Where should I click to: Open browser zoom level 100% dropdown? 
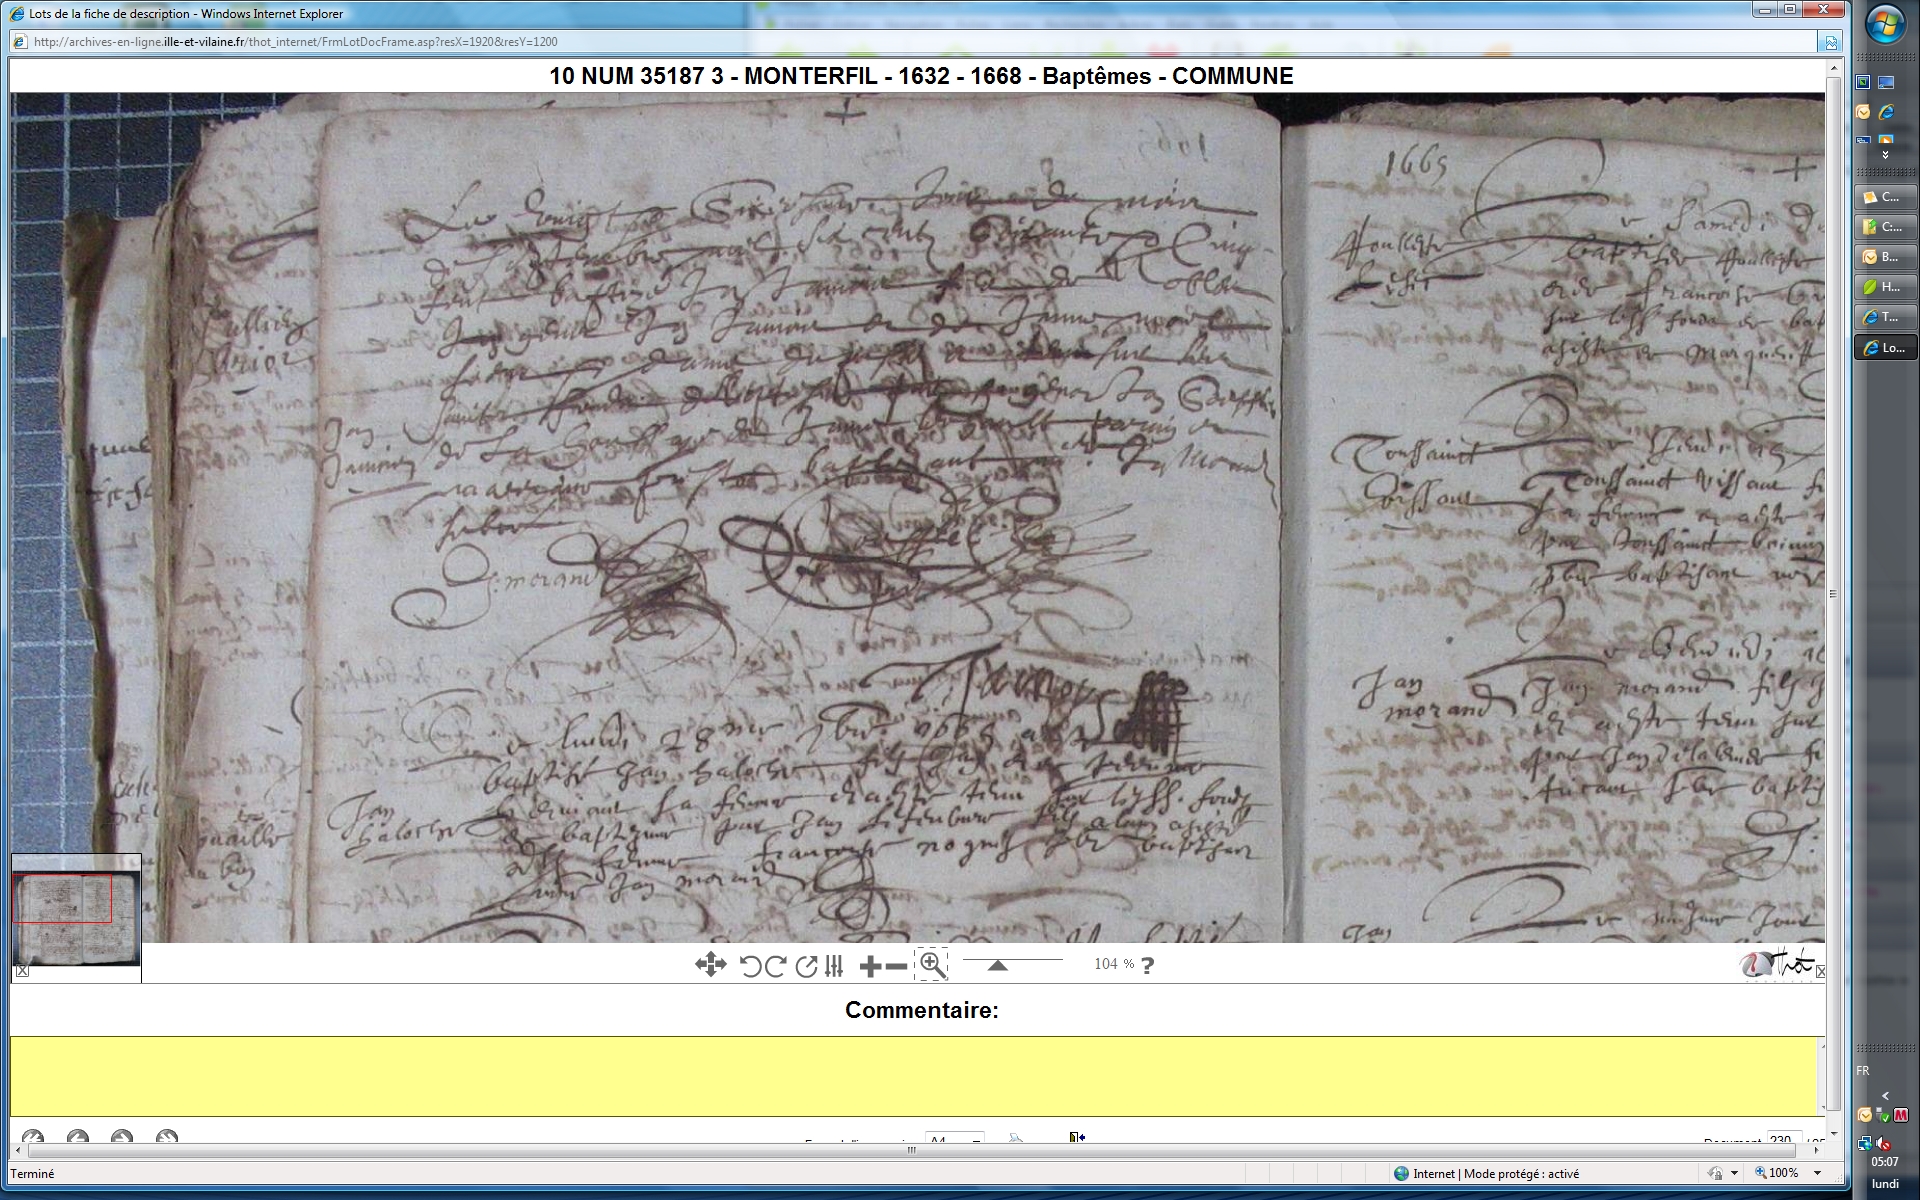click(1818, 1173)
